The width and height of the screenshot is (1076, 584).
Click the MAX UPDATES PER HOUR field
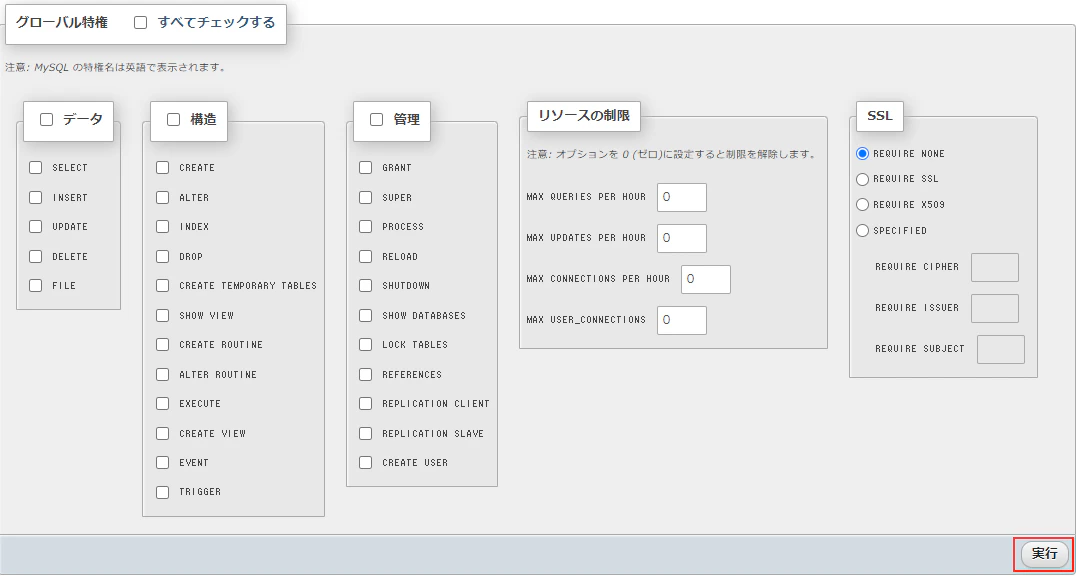coord(681,238)
